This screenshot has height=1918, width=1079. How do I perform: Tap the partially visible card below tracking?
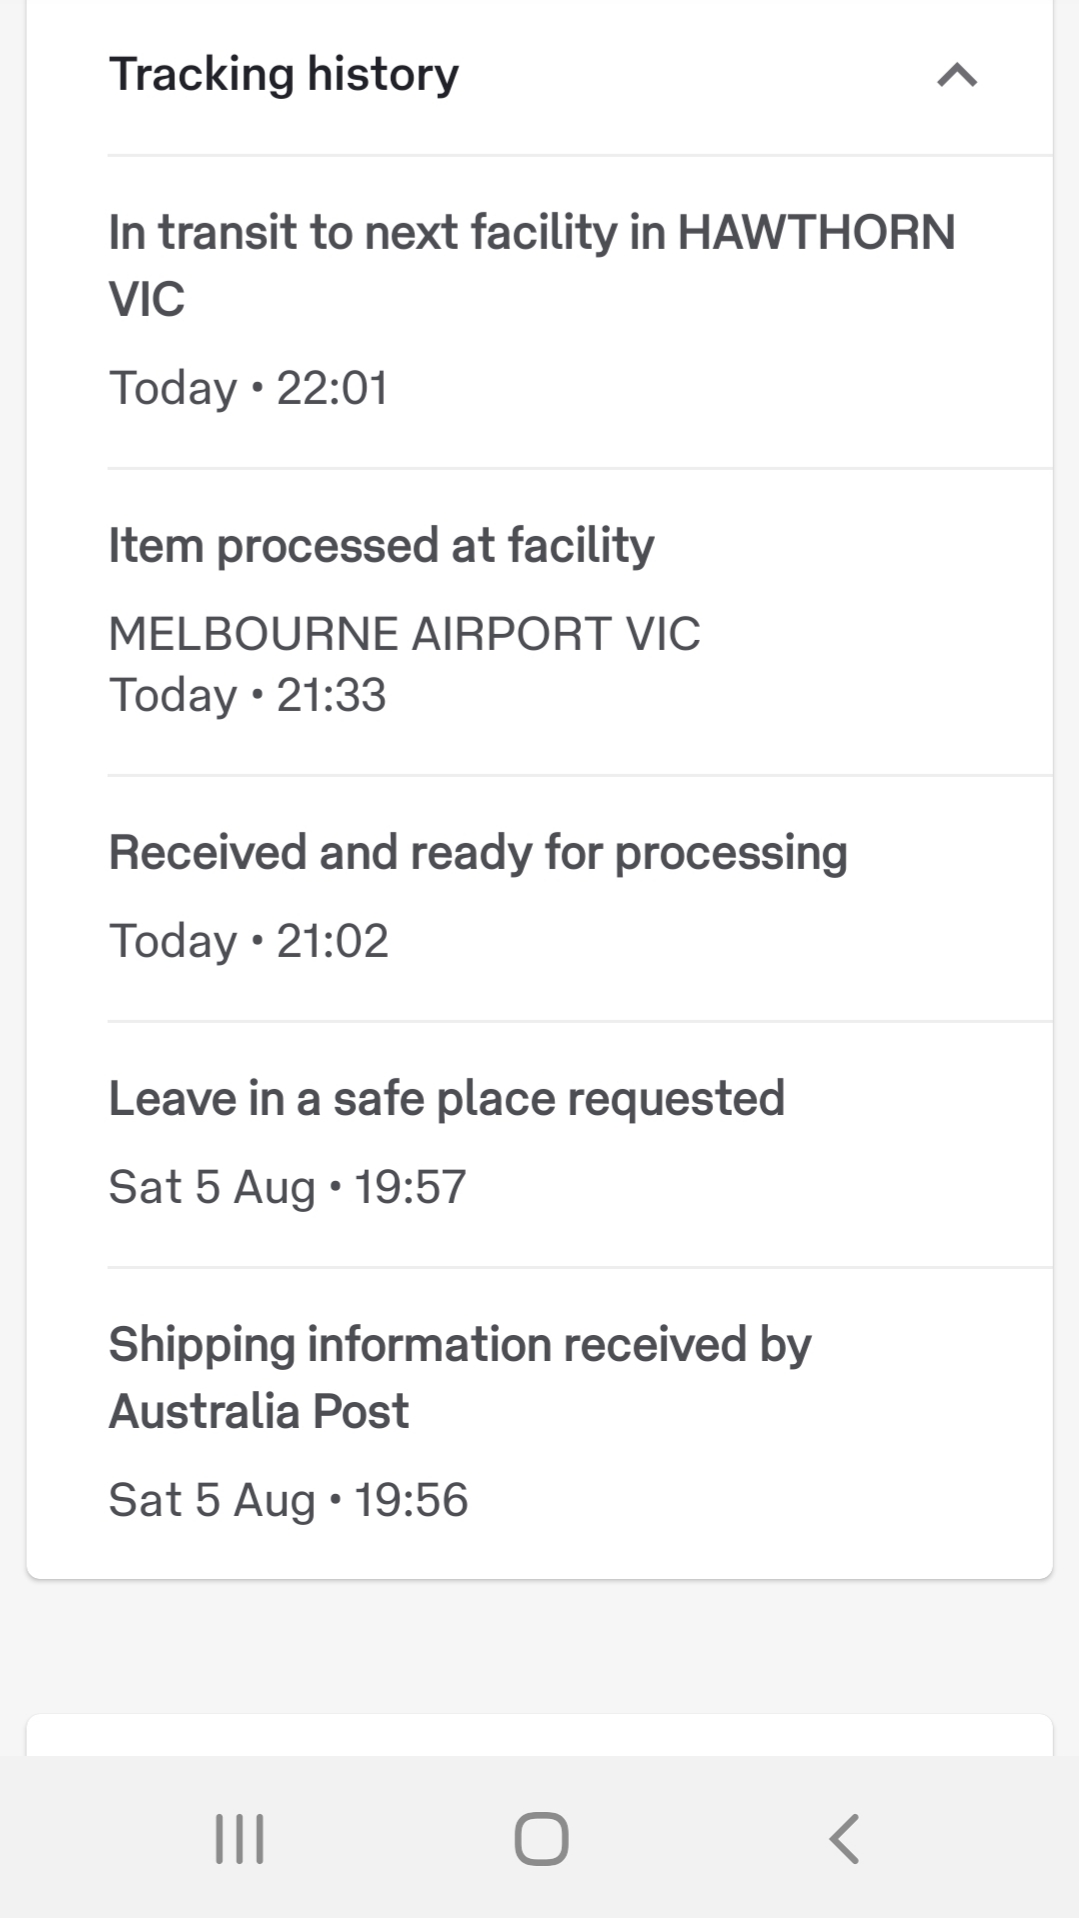pyautogui.click(x=540, y=1735)
